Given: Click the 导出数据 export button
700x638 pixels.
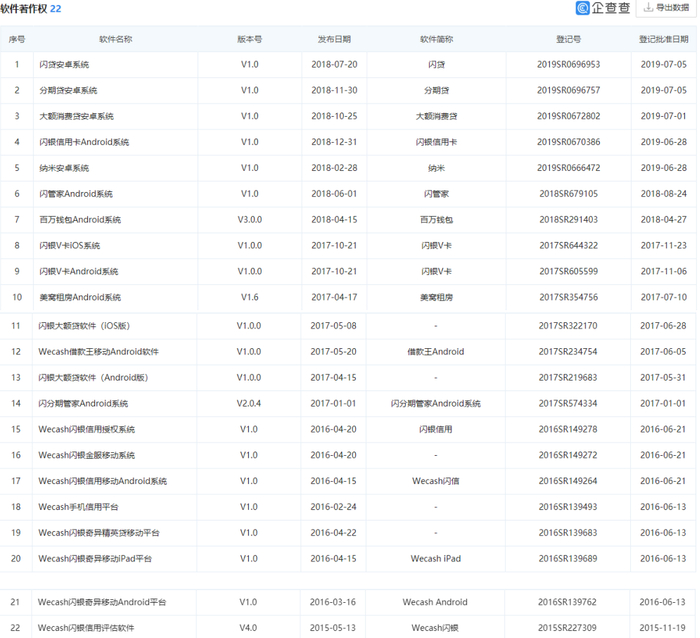Looking at the screenshot, I should (x=666, y=8).
